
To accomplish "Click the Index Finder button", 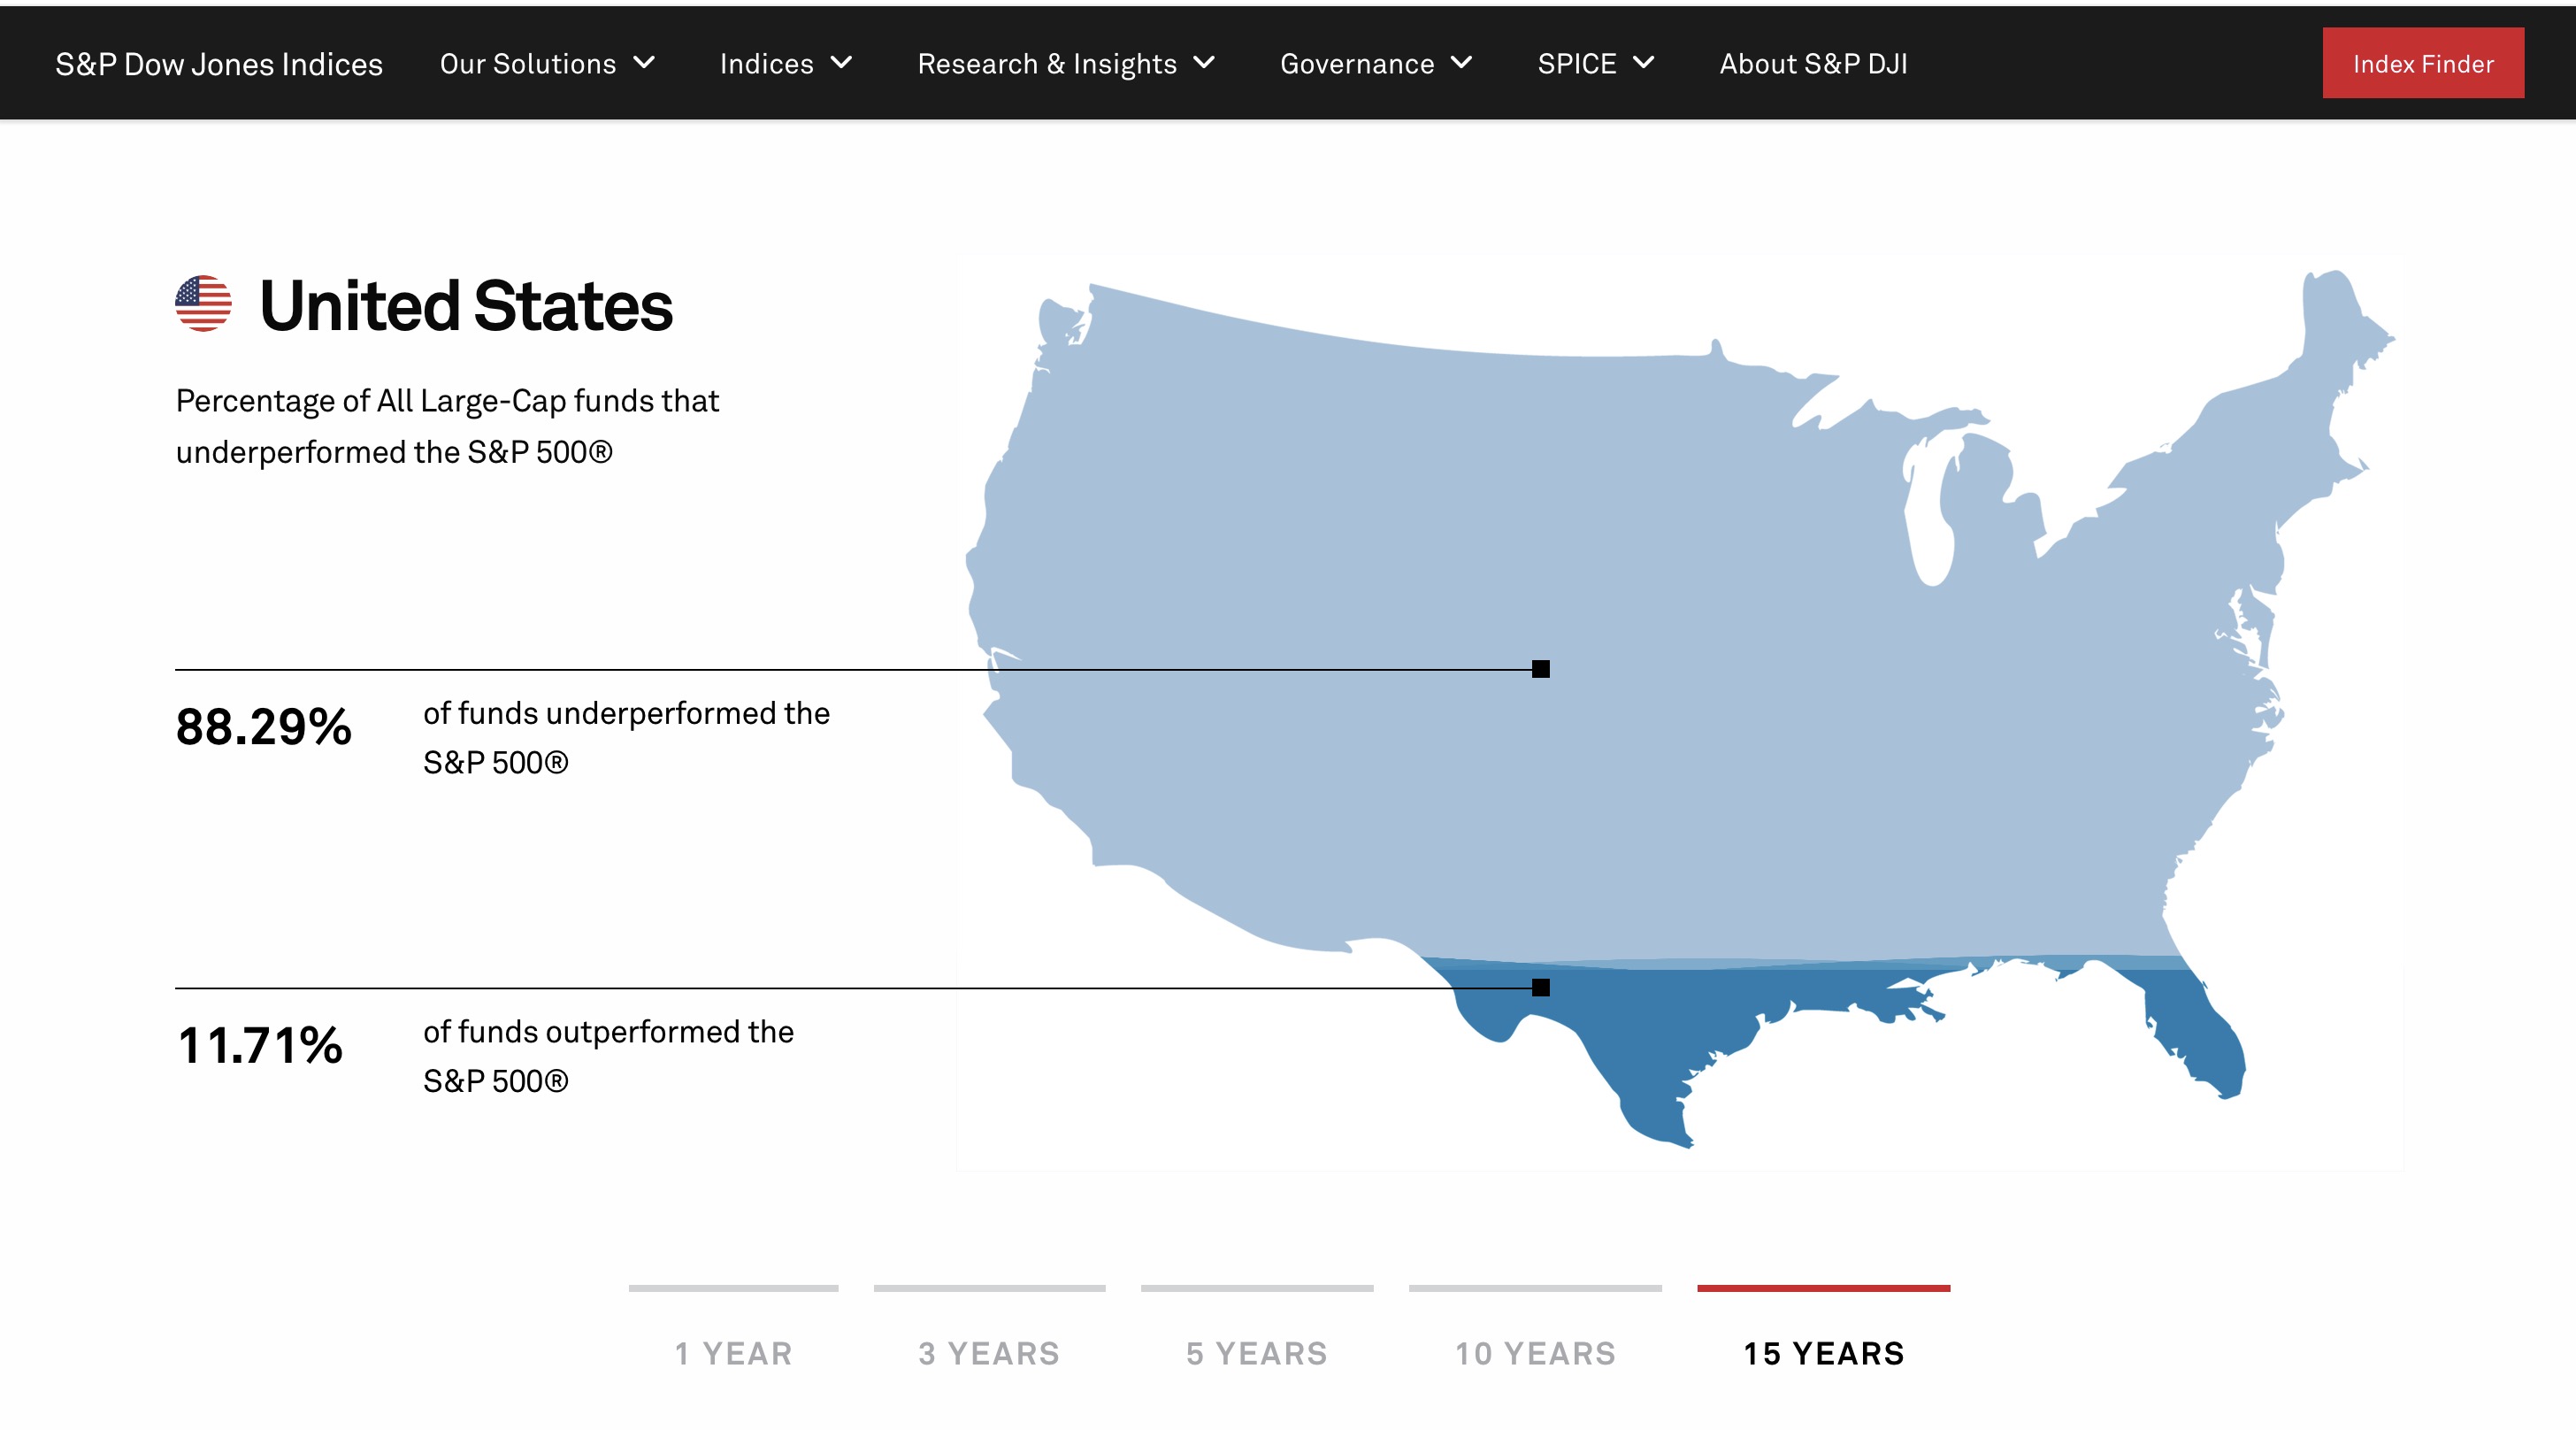I will 2422,64.
